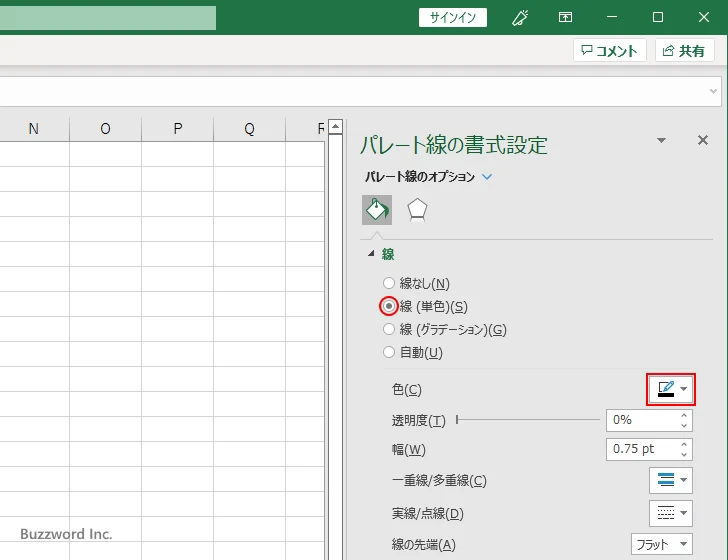
Task: Click the vertical scrollbar up arrow
Action: [x=335, y=126]
